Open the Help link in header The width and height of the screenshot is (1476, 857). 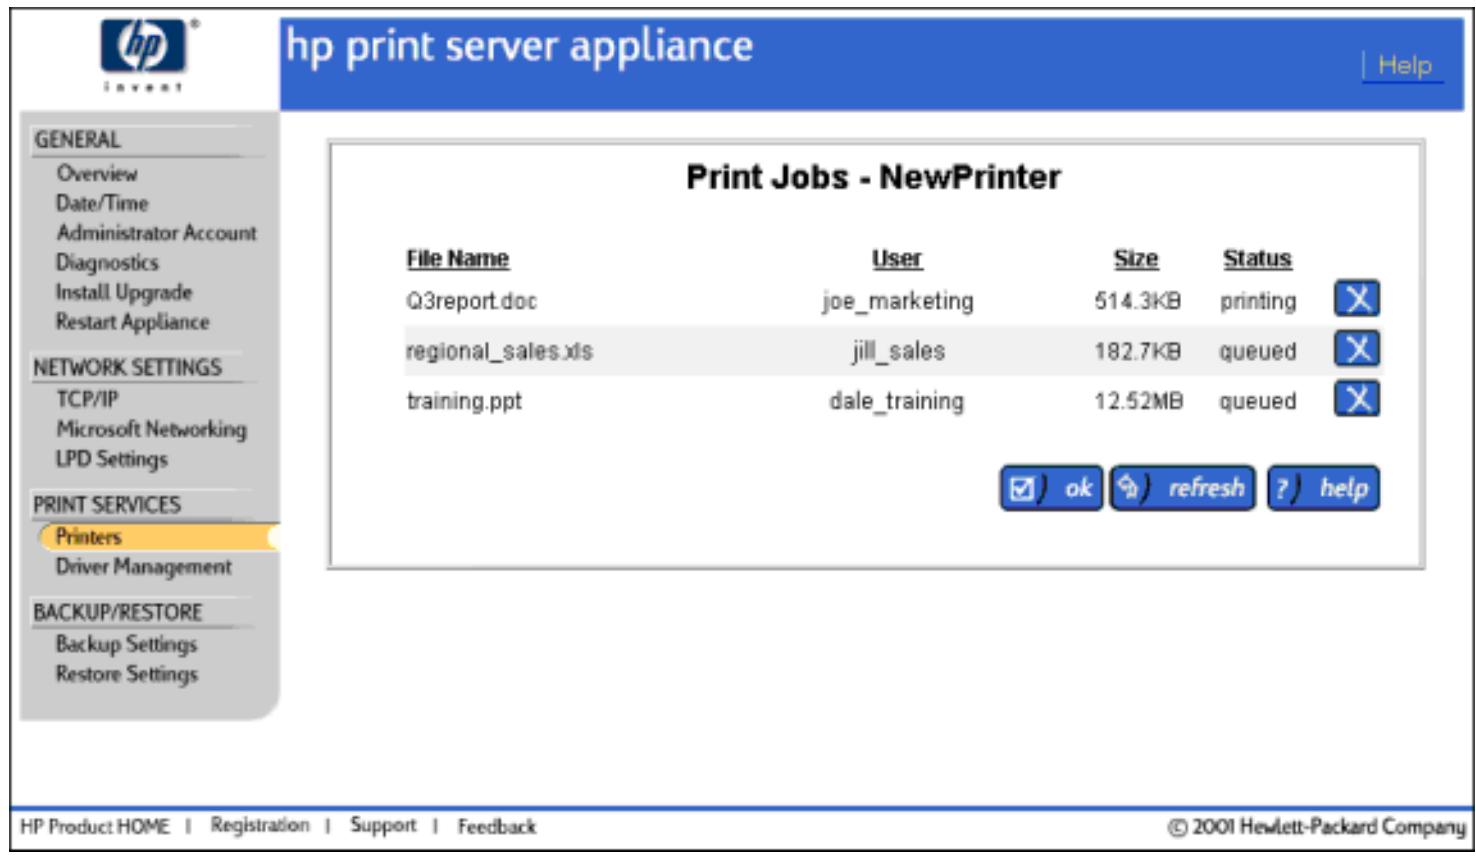tap(1404, 65)
